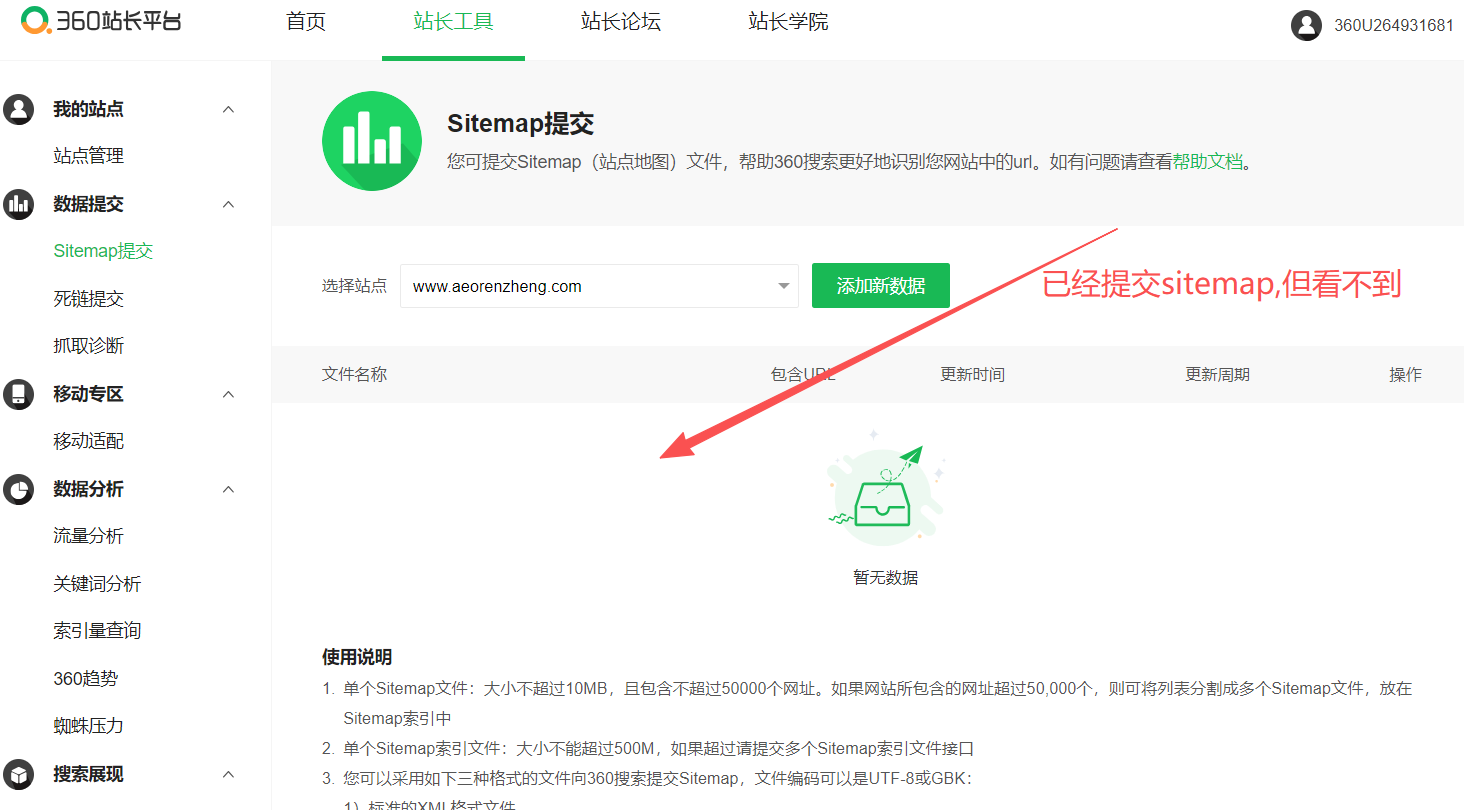Image resolution: width=1464 pixels, height=810 pixels.
Task: Click the 我的站点 person icon
Action: 18,109
